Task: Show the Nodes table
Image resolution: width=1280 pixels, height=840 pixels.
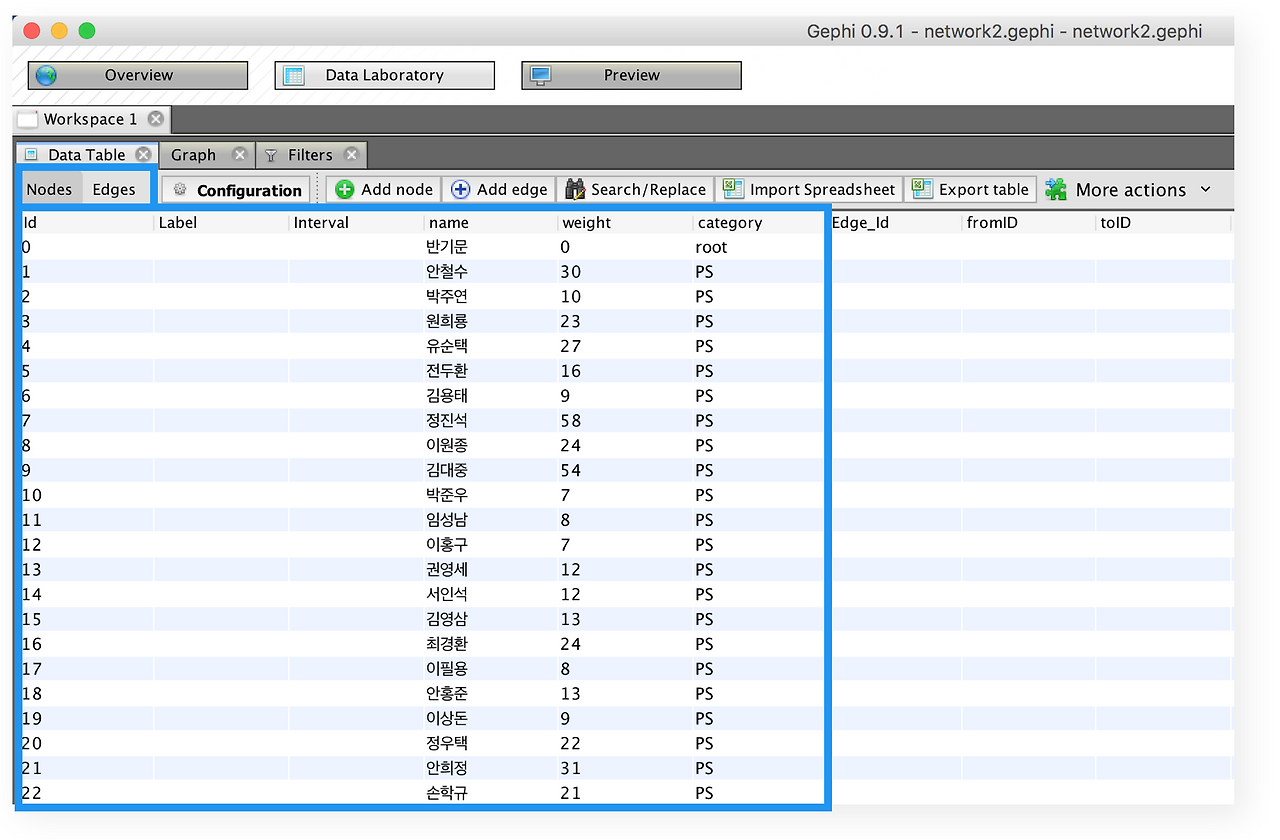Action: 49,189
